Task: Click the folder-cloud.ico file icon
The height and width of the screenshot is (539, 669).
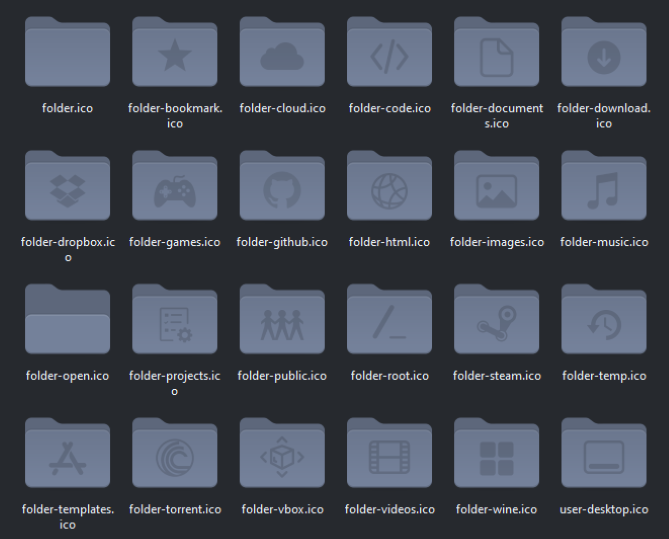Action: (x=282, y=55)
